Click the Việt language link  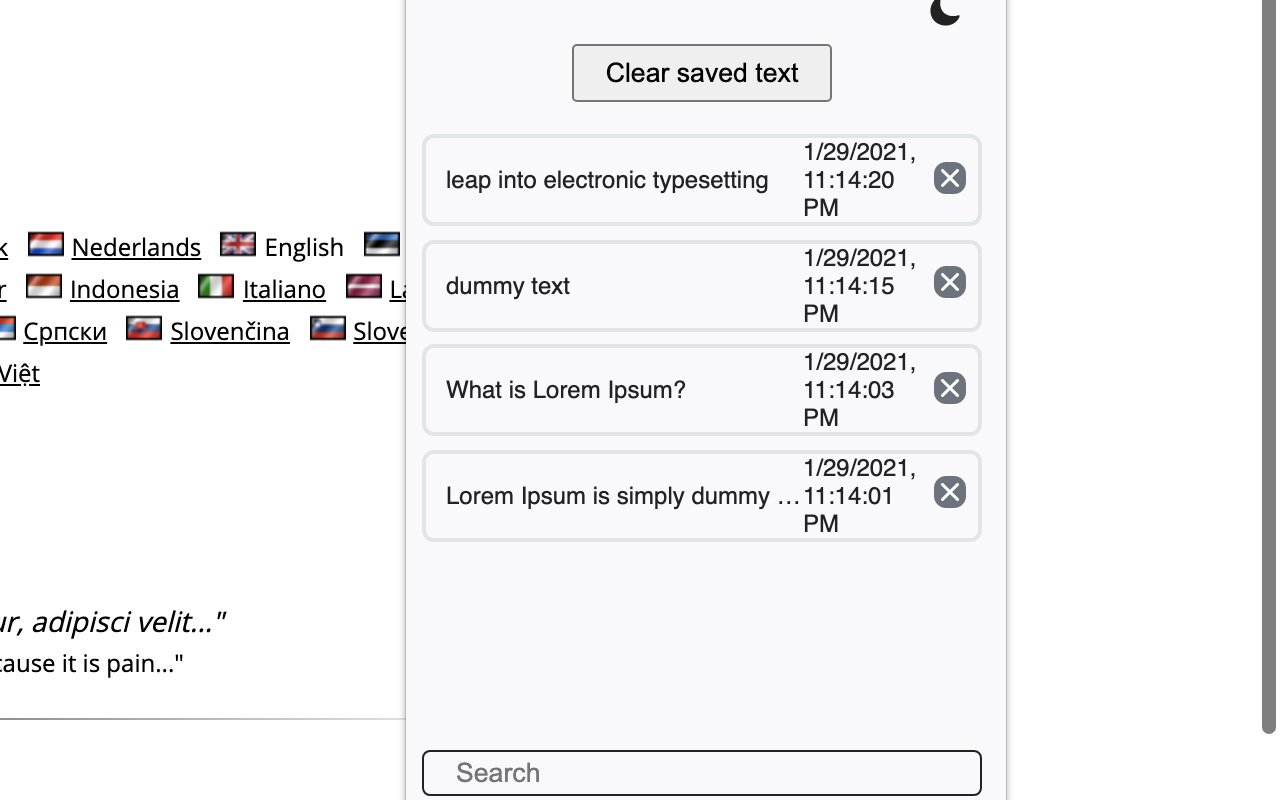tap(20, 373)
